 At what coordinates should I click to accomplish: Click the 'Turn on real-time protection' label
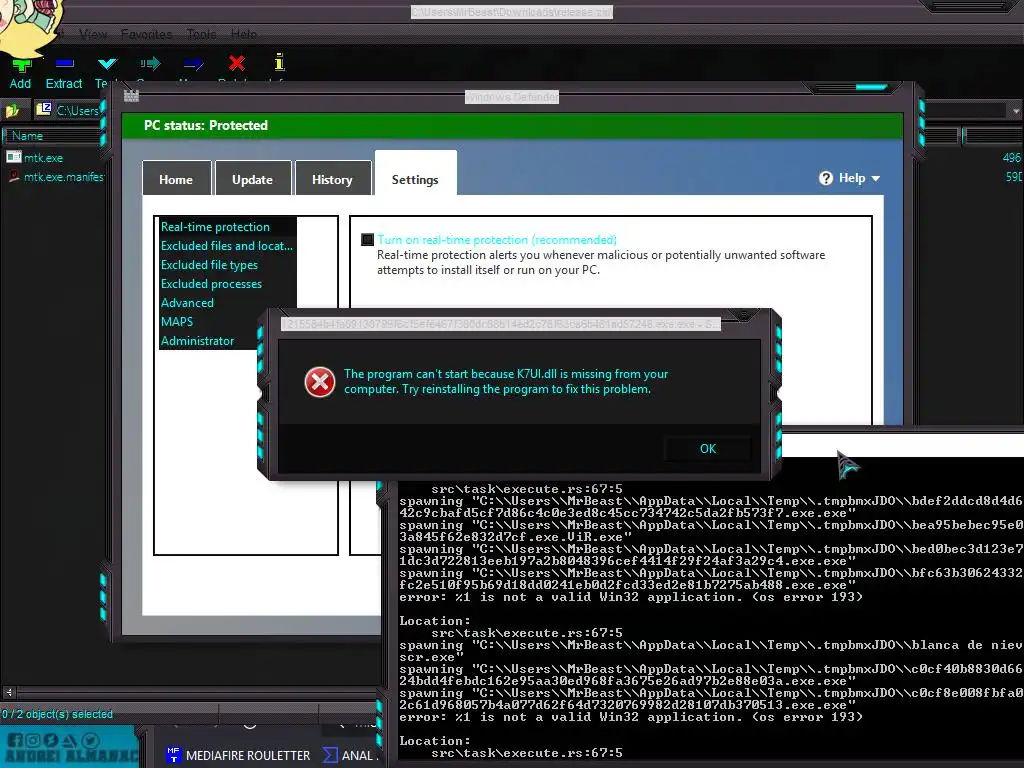(x=497, y=240)
